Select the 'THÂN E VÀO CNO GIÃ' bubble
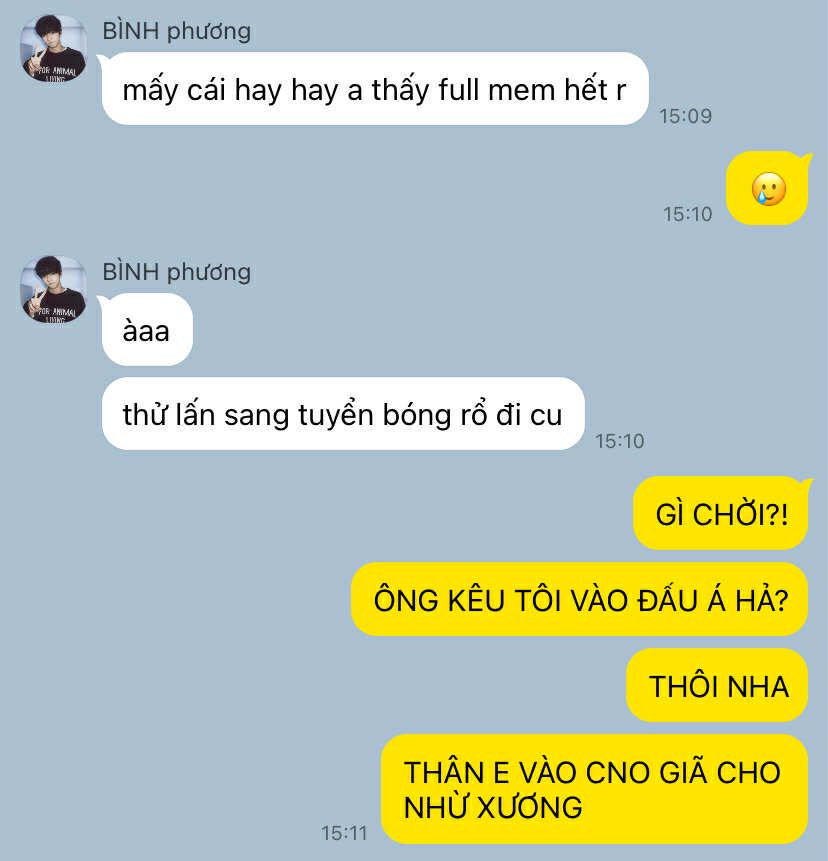 [595, 789]
